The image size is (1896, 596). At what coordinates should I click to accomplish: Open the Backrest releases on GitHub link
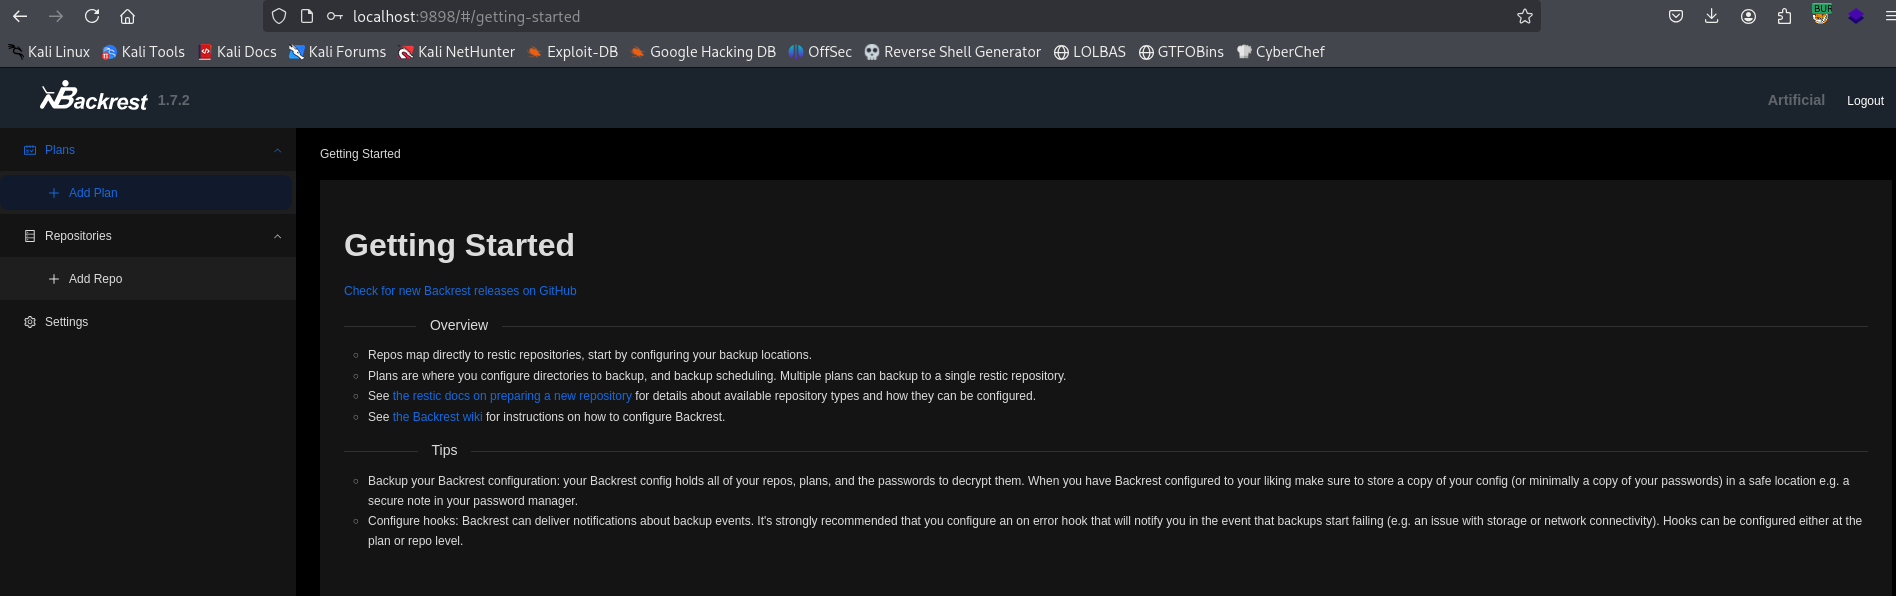[x=460, y=291]
